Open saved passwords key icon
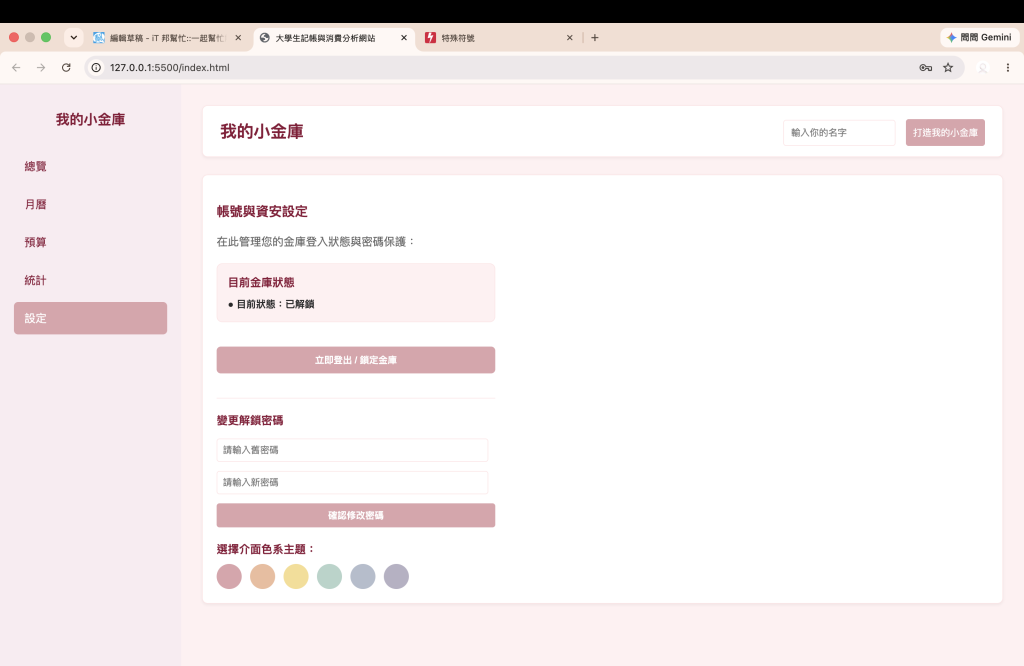The height and width of the screenshot is (666, 1024). pos(925,67)
